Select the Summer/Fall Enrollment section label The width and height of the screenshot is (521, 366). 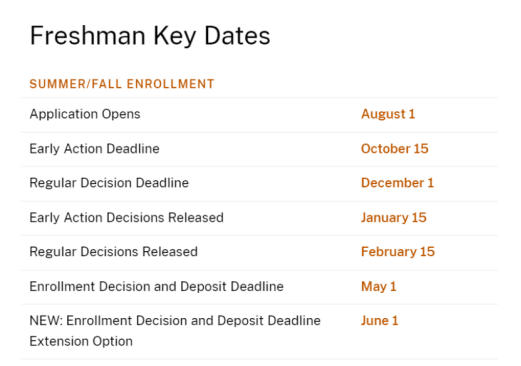122,84
